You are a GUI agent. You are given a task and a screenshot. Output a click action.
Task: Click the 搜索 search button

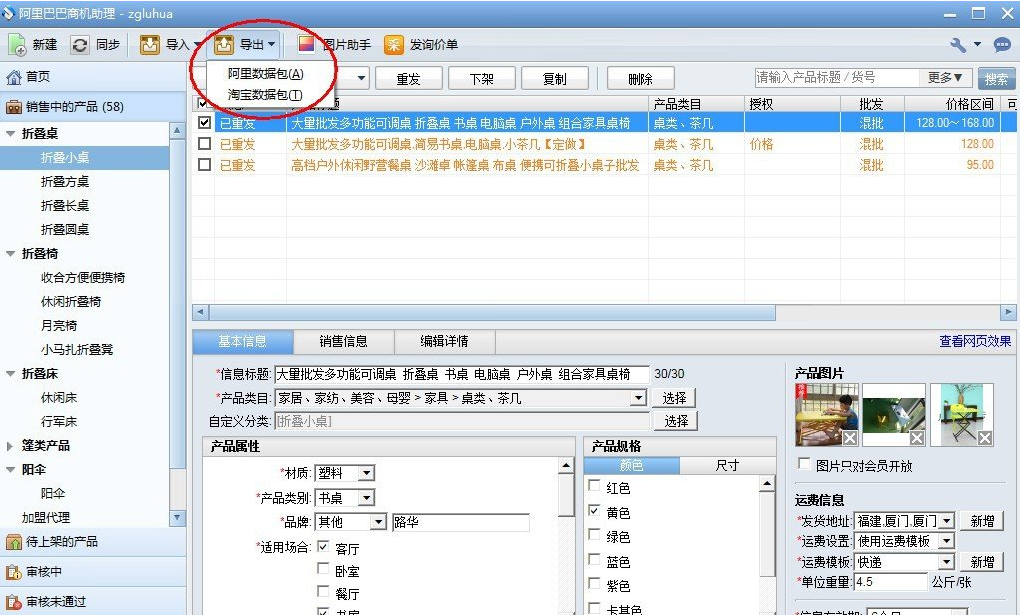(996, 79)
